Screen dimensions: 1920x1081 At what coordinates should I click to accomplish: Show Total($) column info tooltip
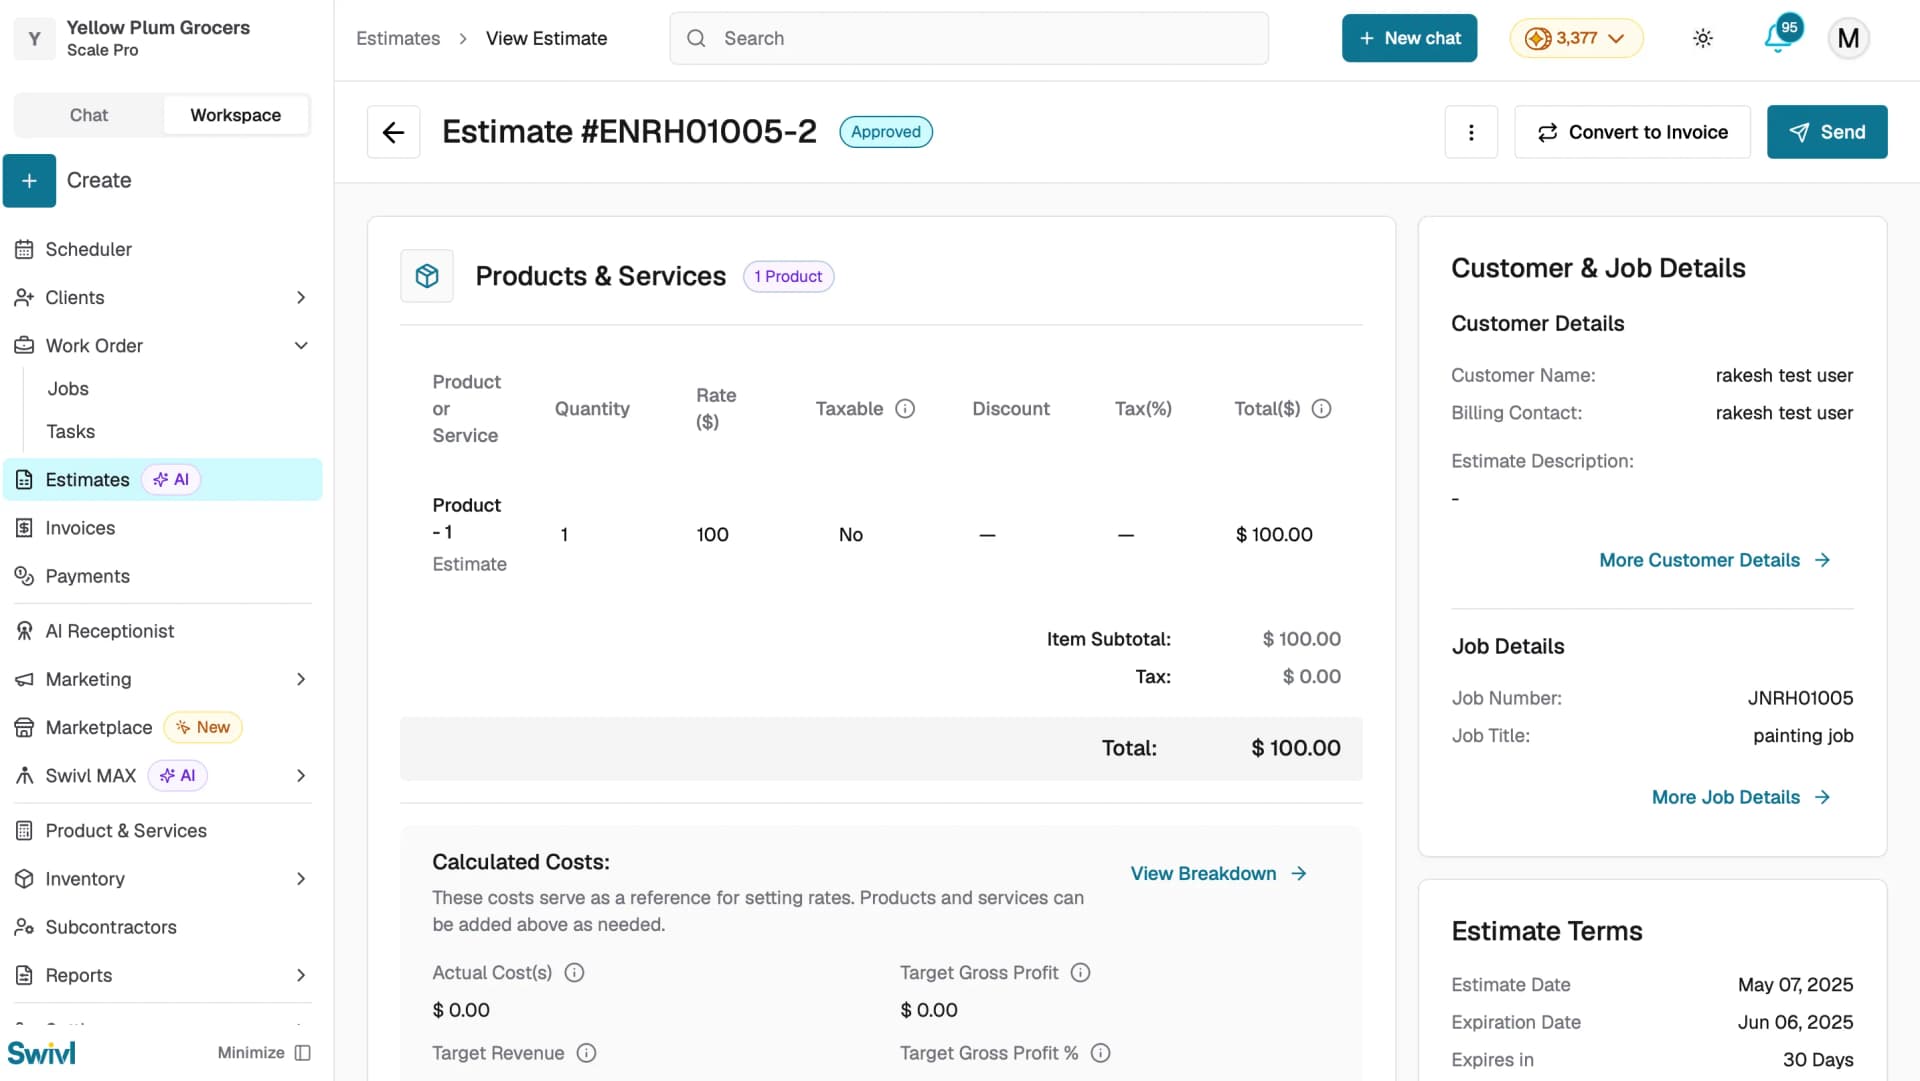(x=1321, y=408)
